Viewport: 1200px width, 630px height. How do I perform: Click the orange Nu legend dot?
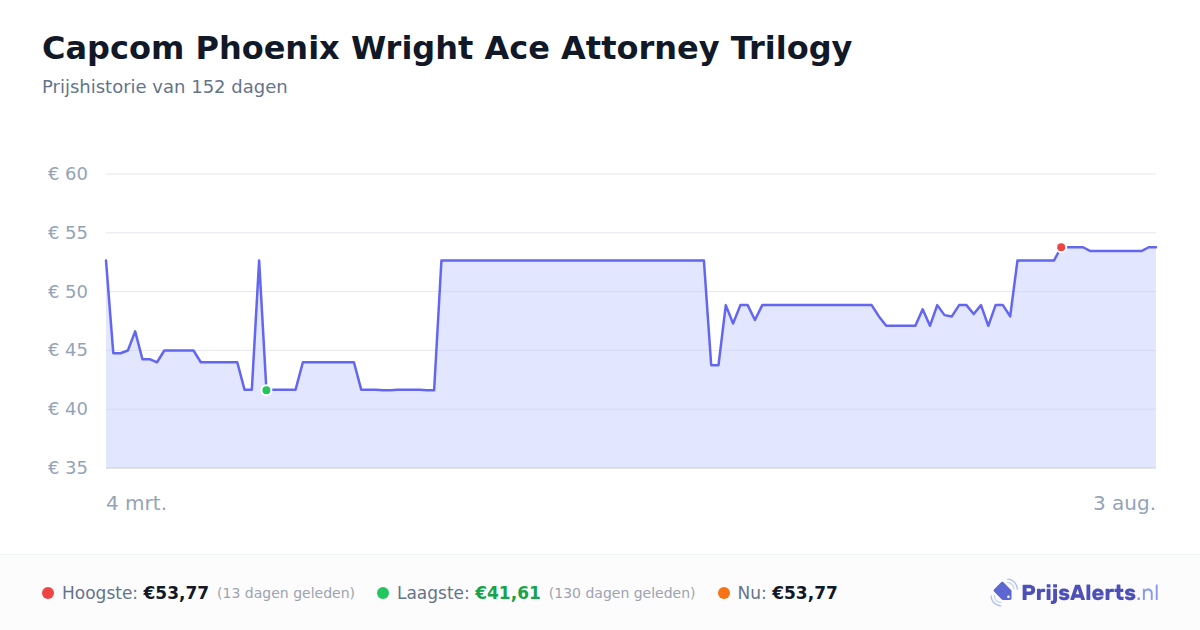(724, 593)
